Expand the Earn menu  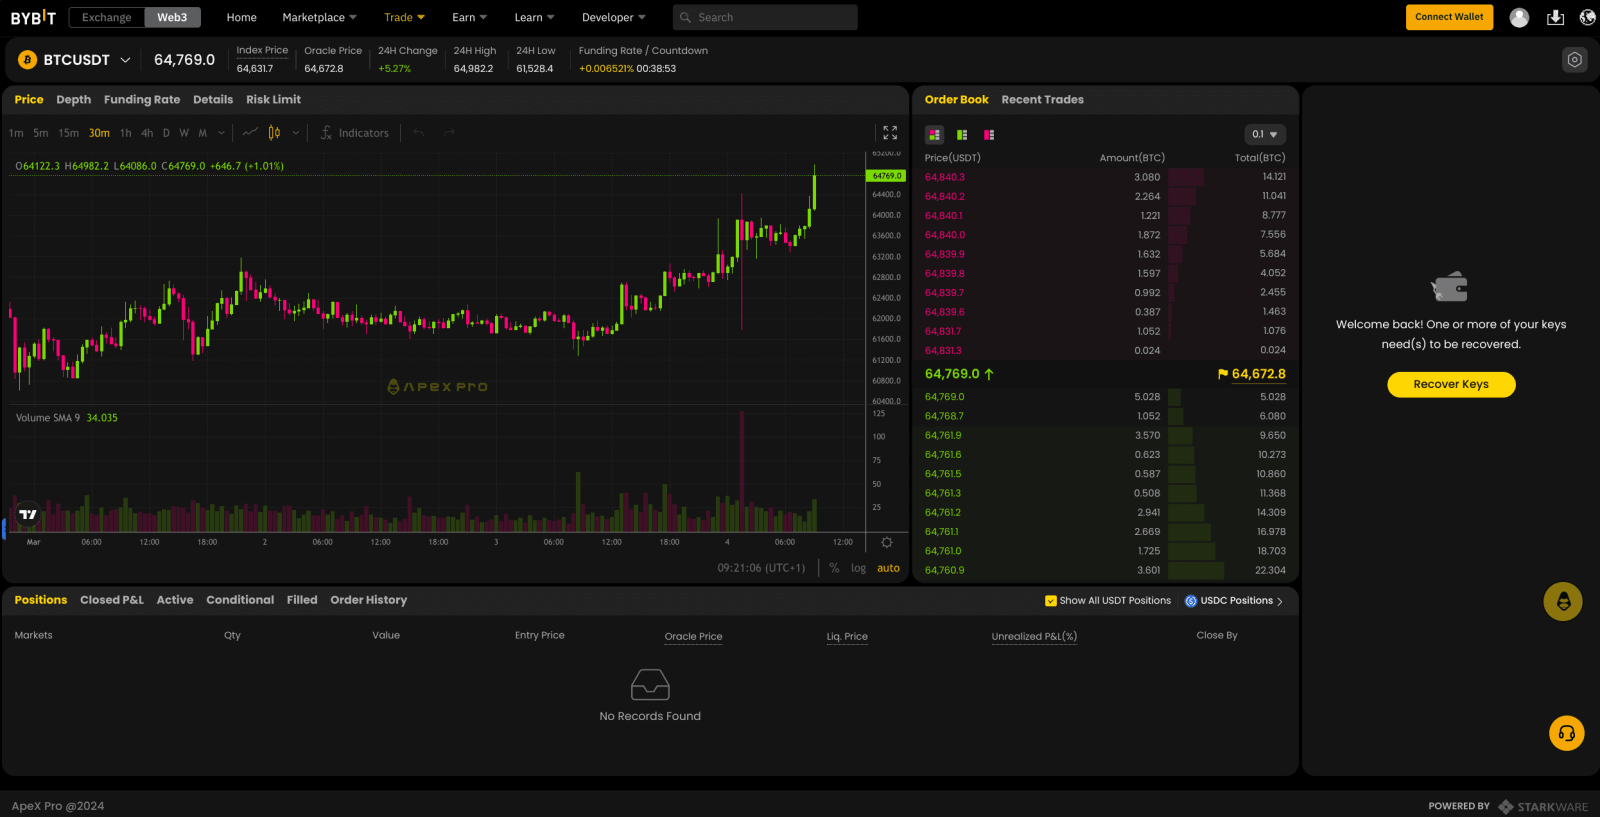pyautogui.click(x=469, y=17)
